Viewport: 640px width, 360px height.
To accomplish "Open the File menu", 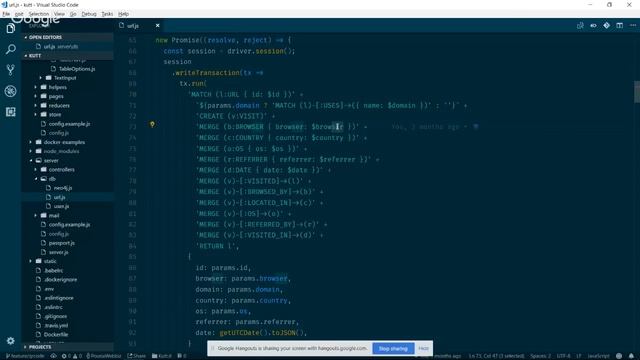I will (x=6, y=14).
